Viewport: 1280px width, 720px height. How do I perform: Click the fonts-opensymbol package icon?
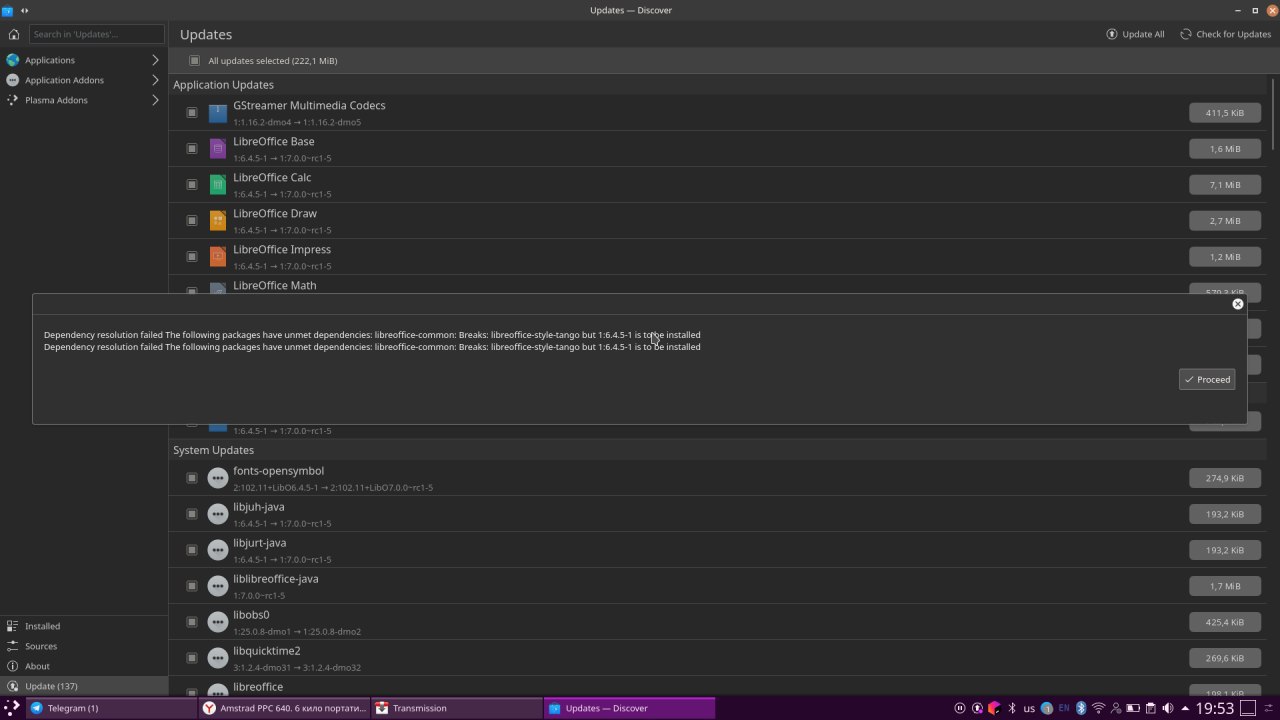pyautogui.click(x=218, y=478)
